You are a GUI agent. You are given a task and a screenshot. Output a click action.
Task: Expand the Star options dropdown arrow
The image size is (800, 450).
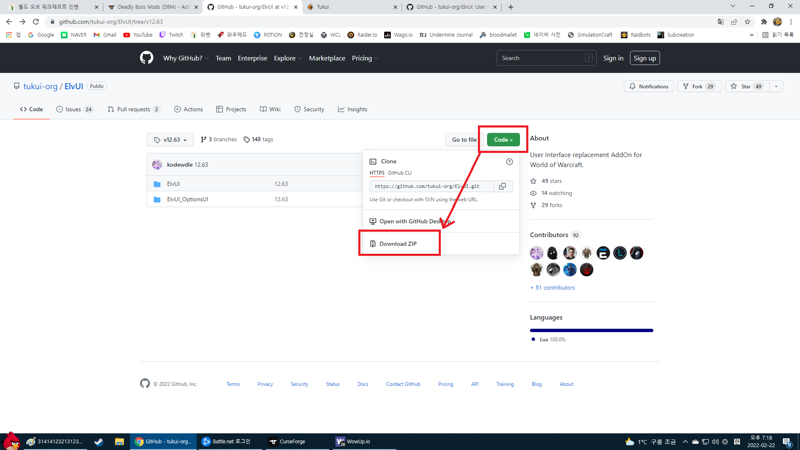[777, 86]
